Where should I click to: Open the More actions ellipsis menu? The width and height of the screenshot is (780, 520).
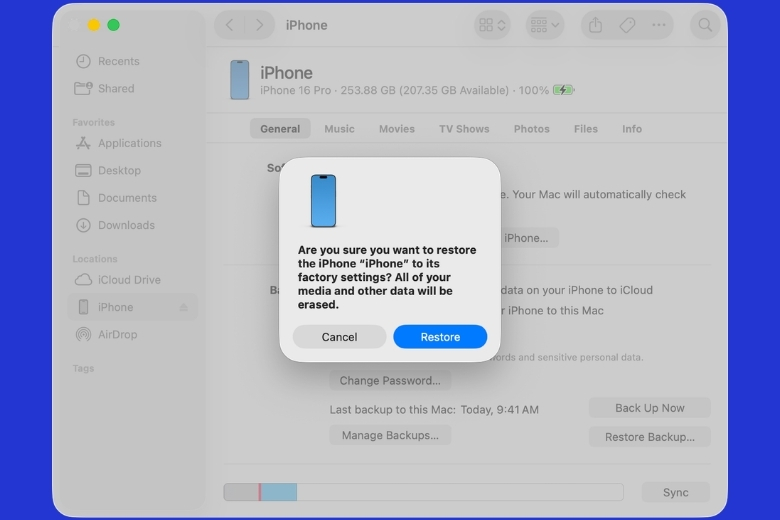659,25
